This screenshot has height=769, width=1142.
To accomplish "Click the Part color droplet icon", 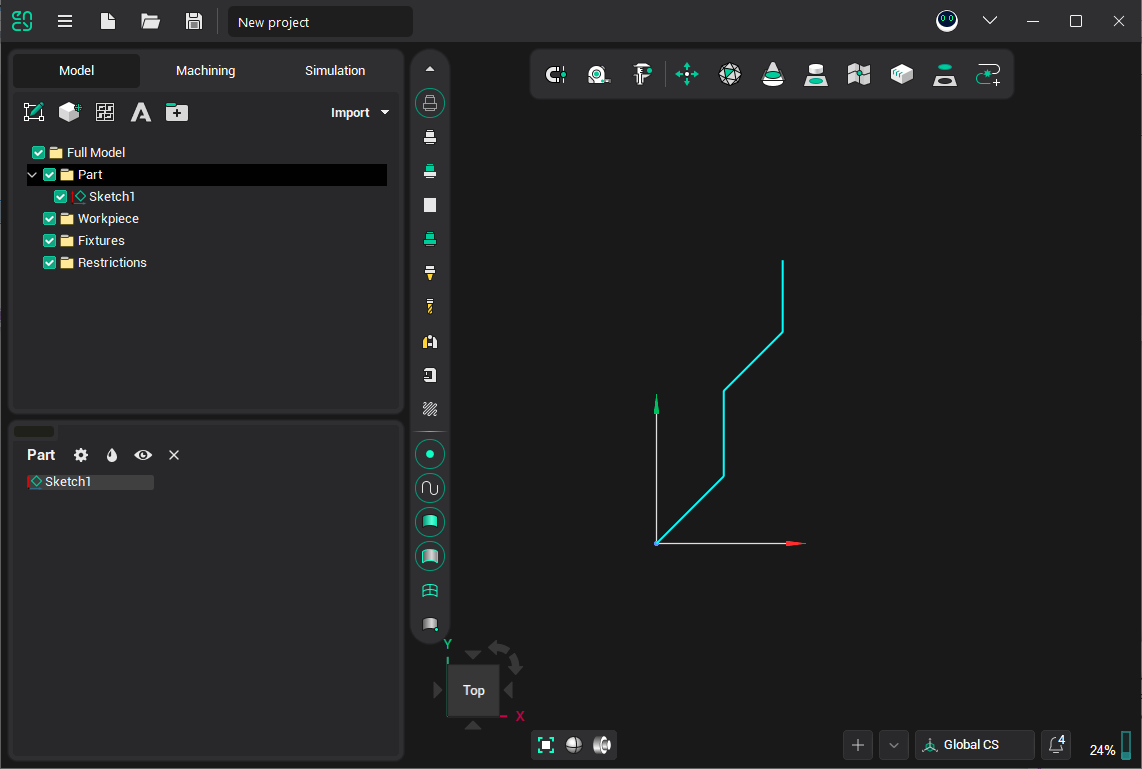I will [112, 455].
